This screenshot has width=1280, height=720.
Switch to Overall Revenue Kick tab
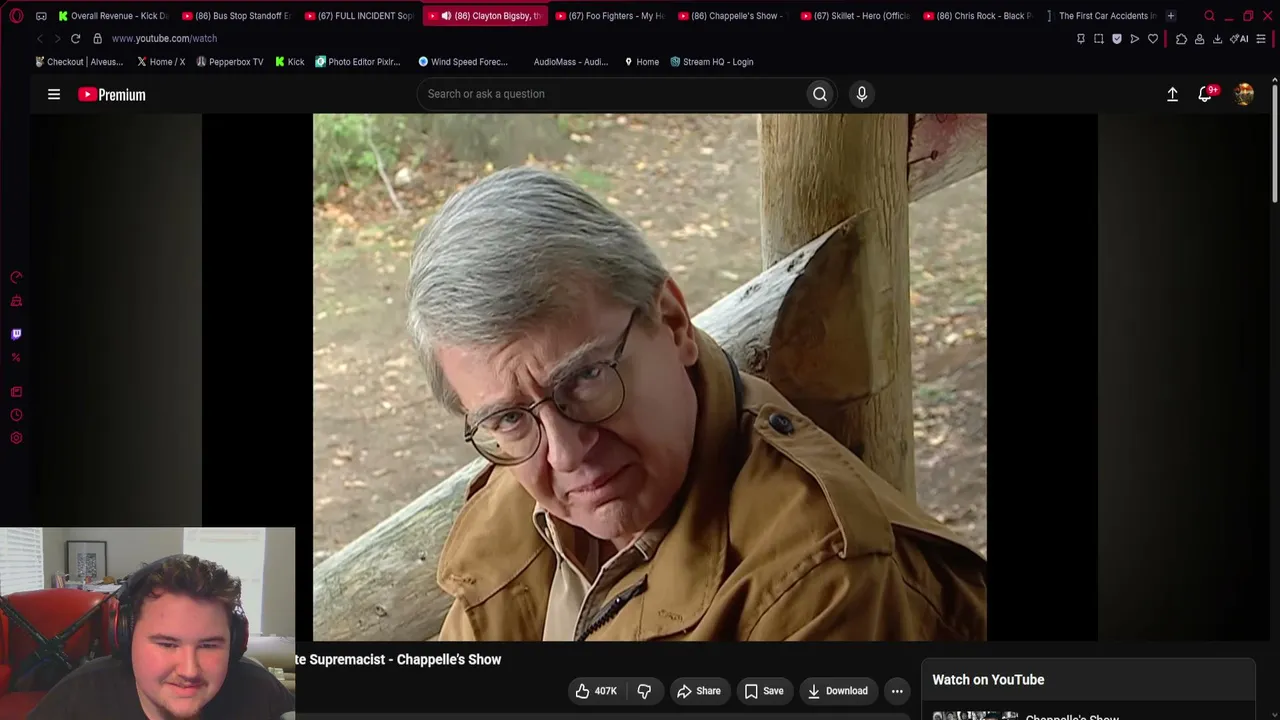pos(114,16)
